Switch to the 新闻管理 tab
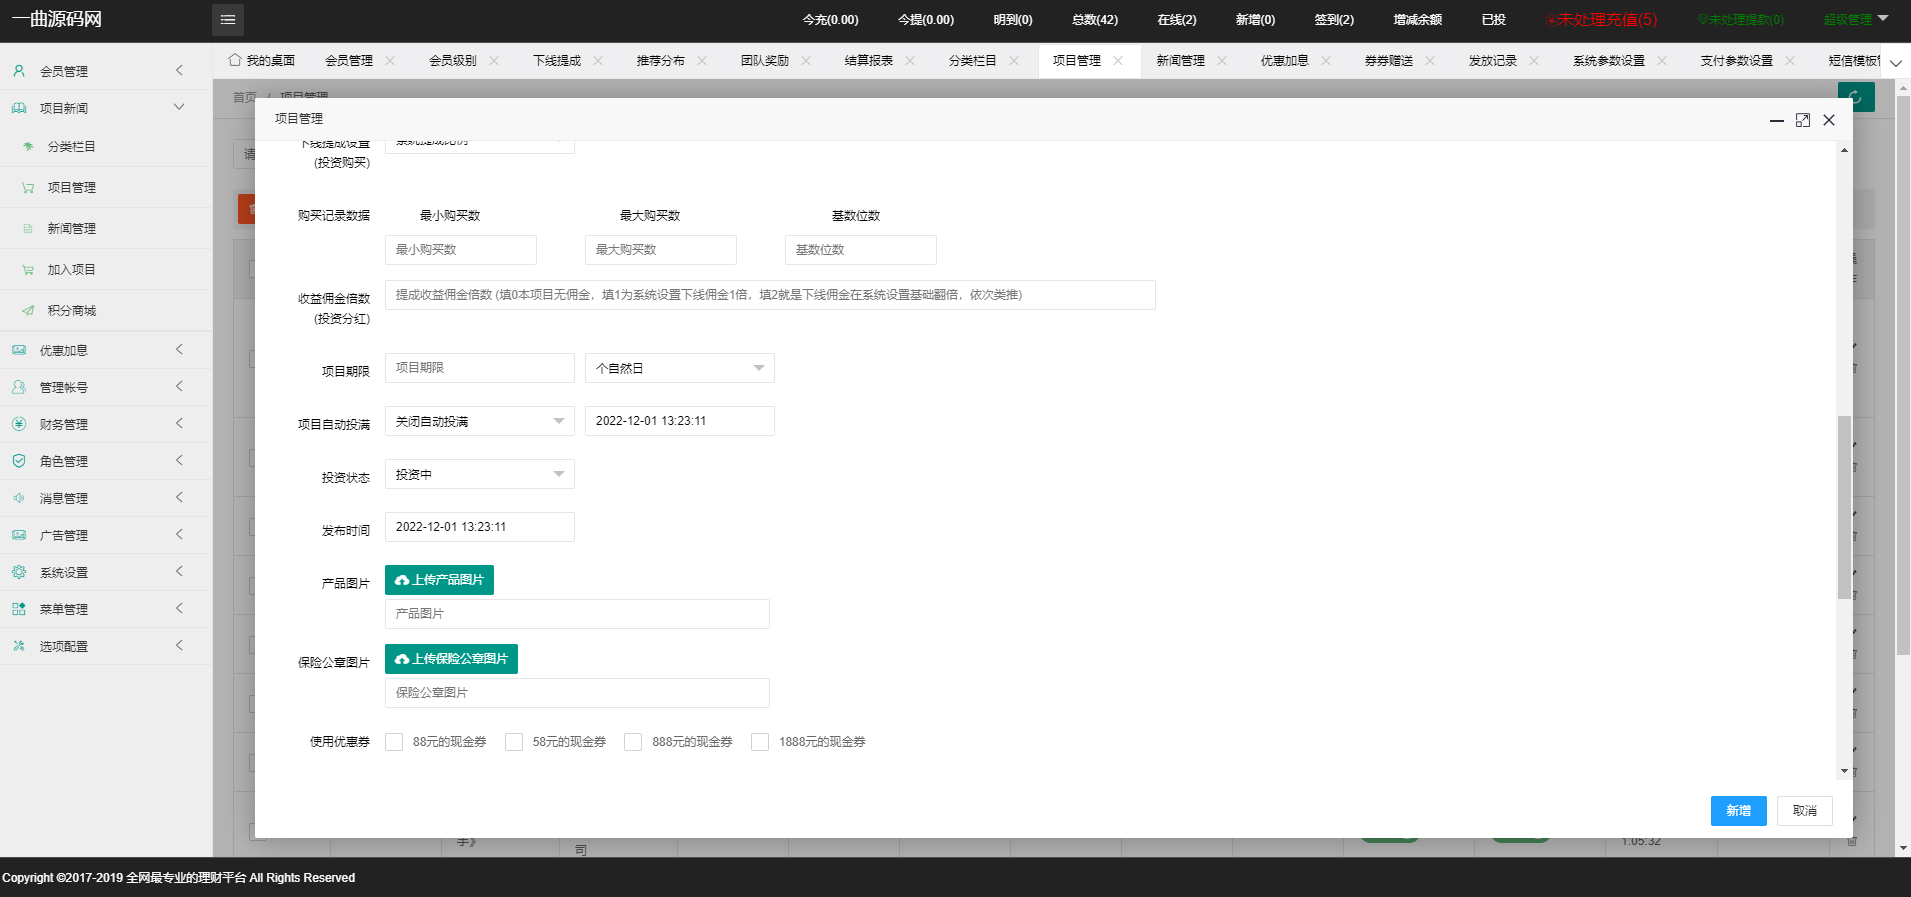 [x=1180, y=61]
